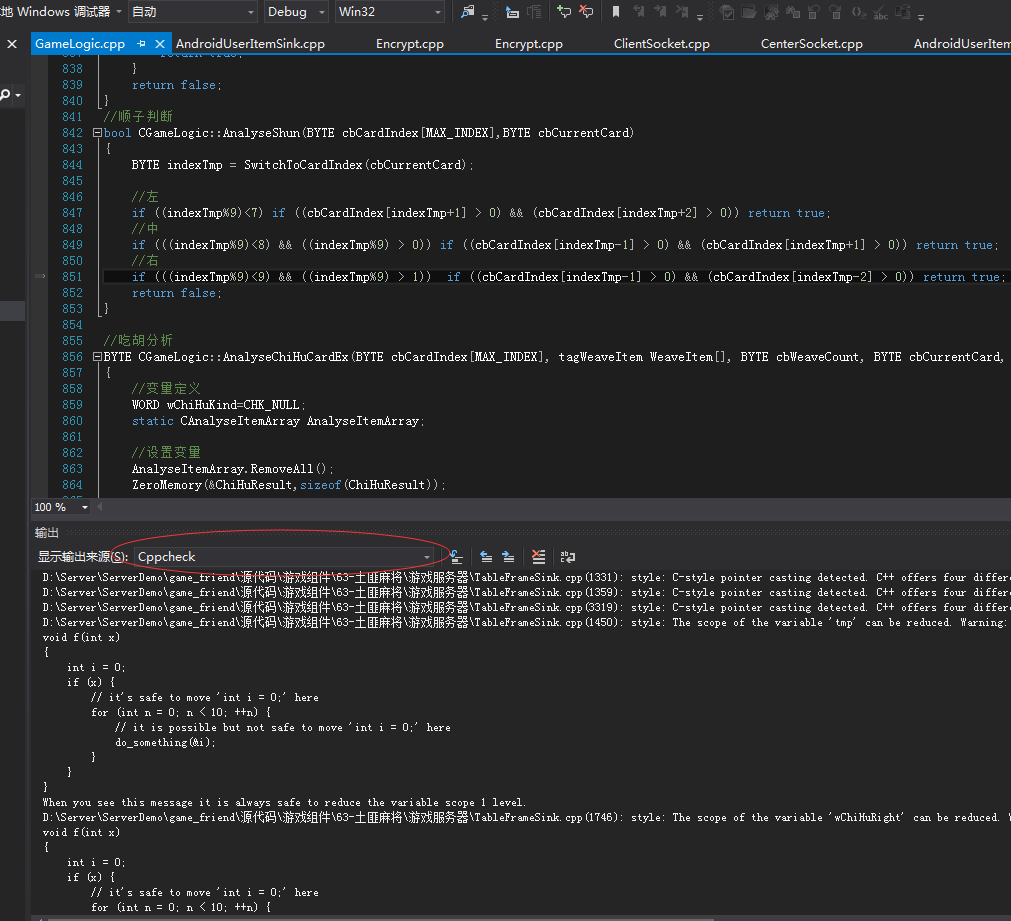This screenshot has width=1011, height=921.
Task: Switch to CenterSocket.cpp tab
Action: tap(812, 43)
